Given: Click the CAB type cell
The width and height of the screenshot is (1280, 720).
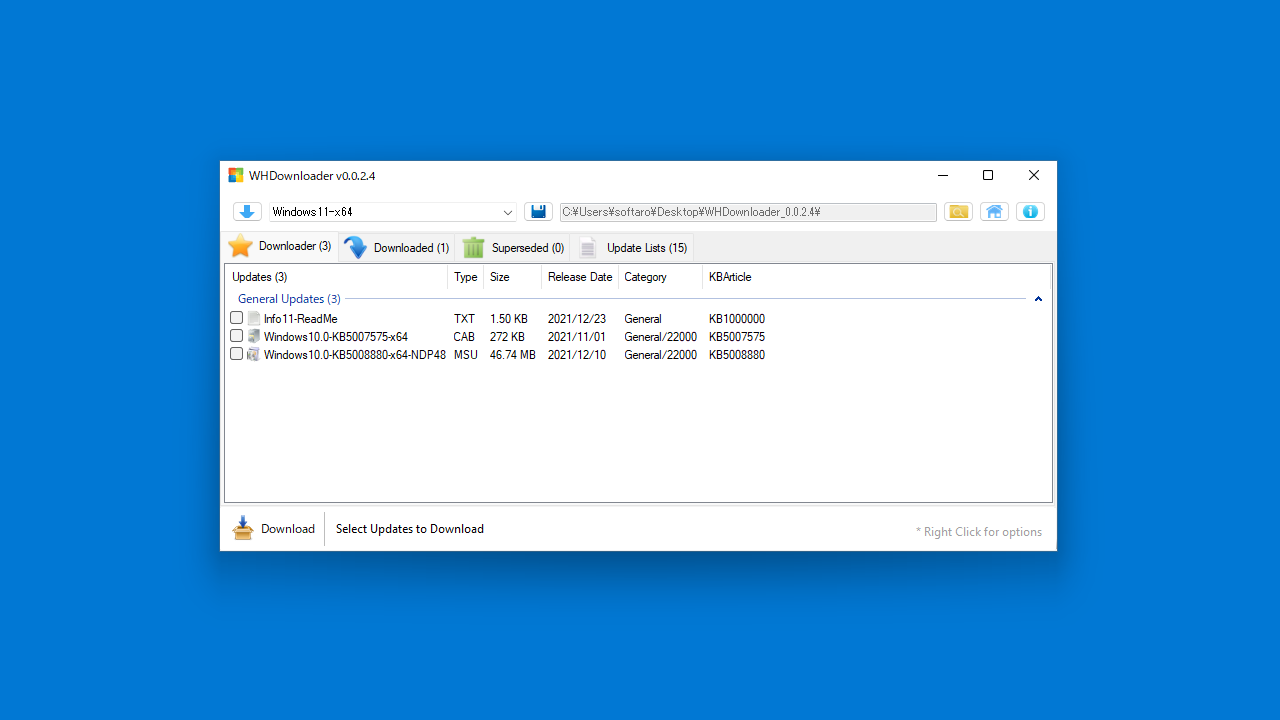Looking at the screenshot, I should pos(464,337).
